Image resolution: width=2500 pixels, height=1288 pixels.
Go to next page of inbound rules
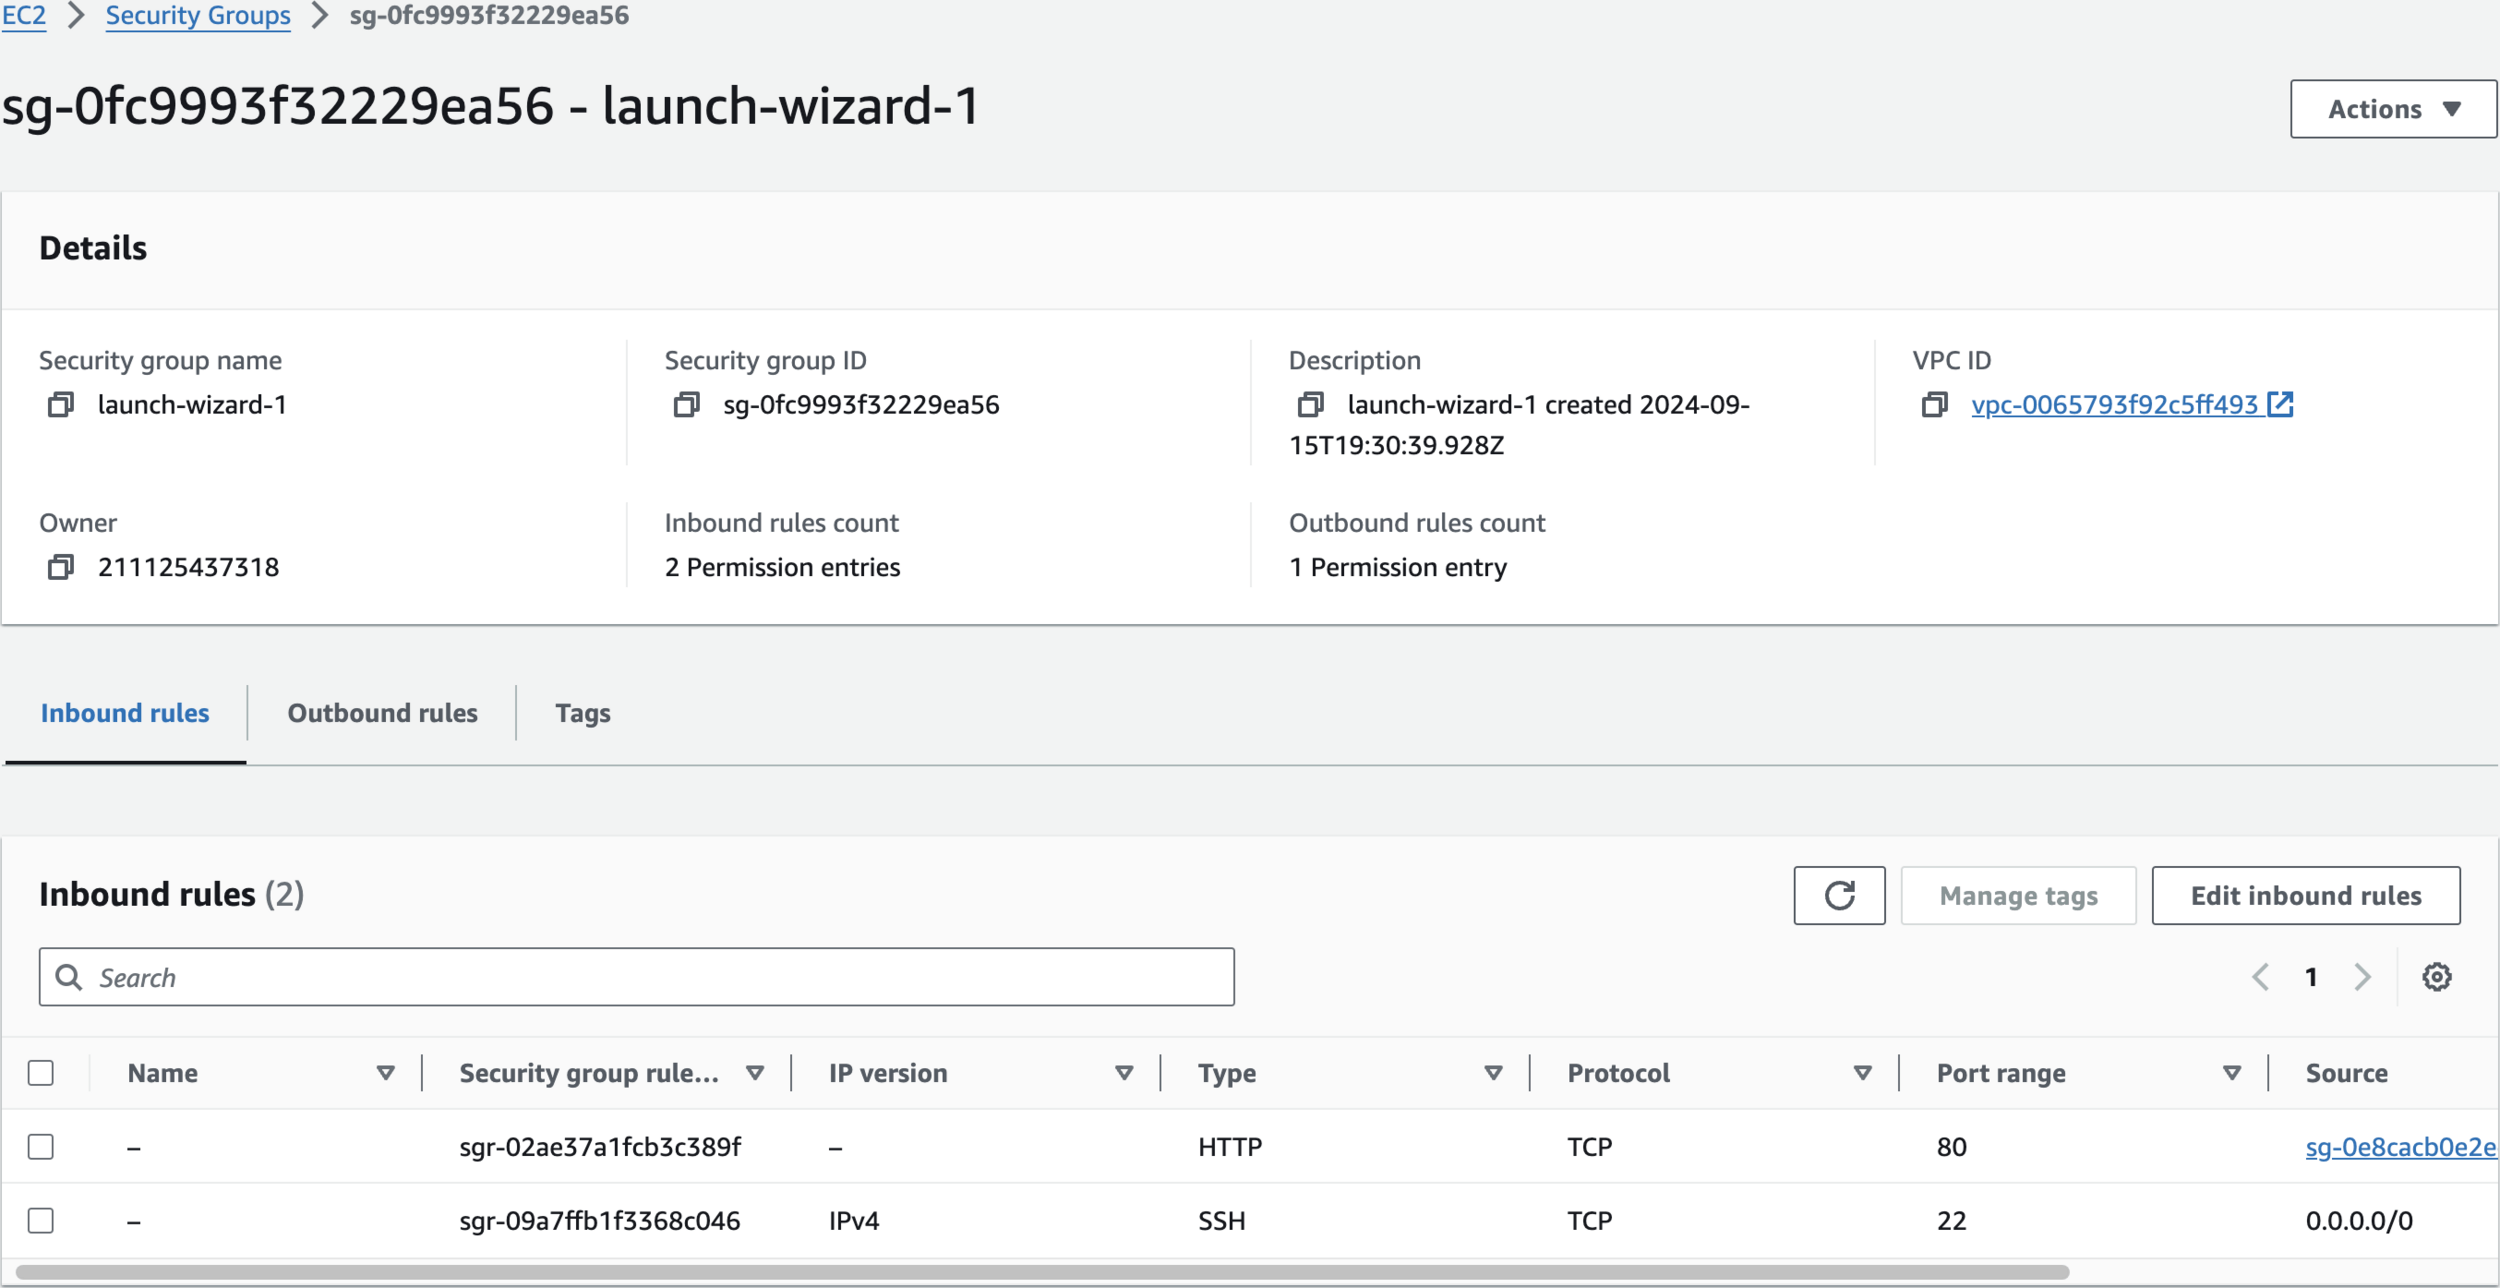[x=2362, y=977]
